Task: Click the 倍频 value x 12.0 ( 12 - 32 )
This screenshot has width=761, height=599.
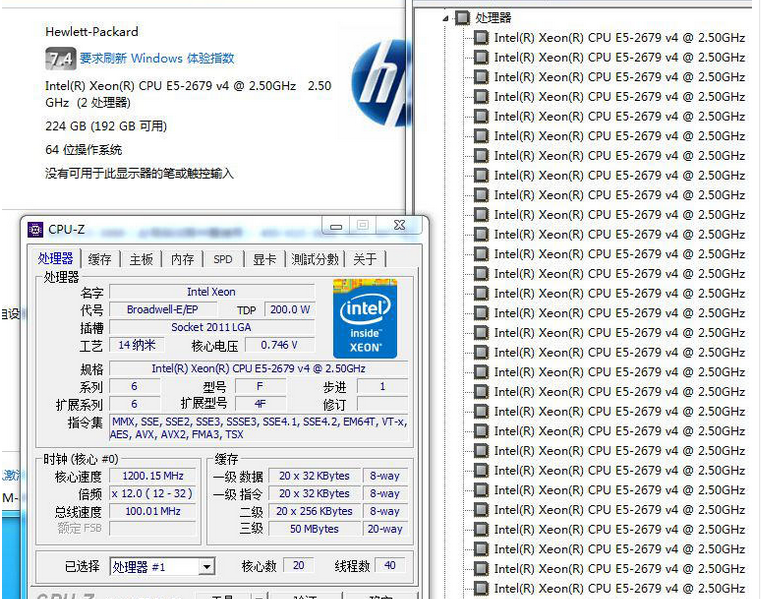Action: 153,493
